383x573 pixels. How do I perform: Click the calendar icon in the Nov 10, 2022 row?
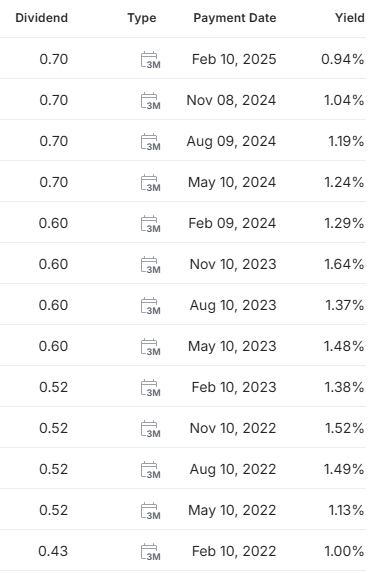(x=151, y=428)
